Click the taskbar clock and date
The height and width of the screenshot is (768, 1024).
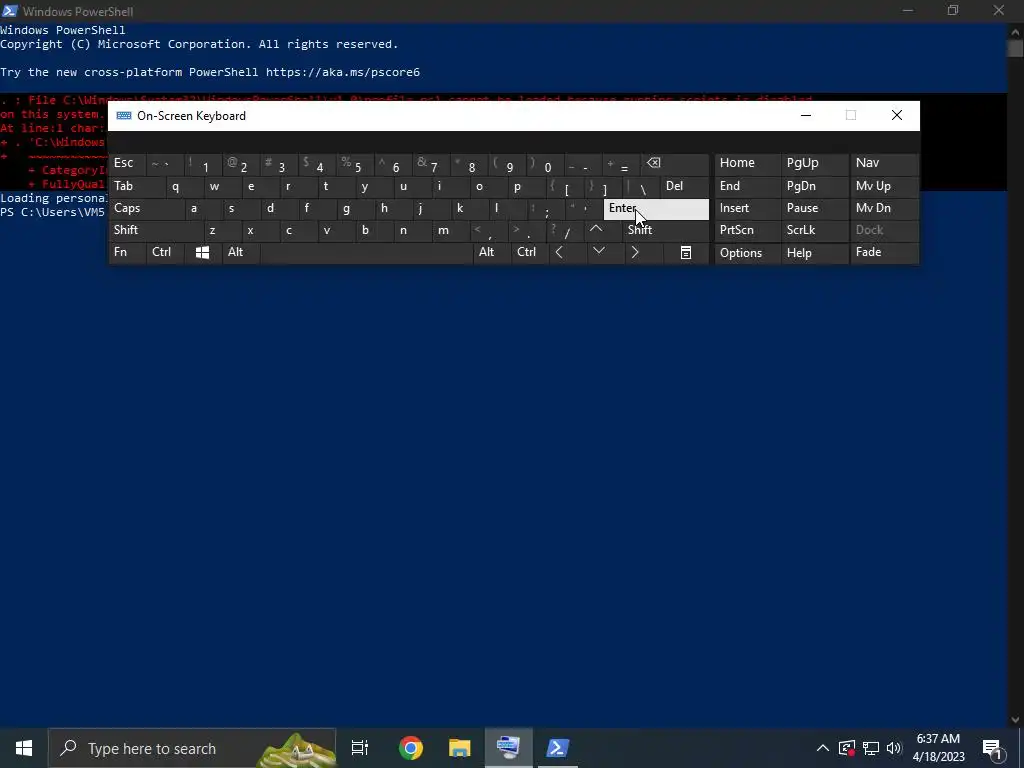click(938, 748)
